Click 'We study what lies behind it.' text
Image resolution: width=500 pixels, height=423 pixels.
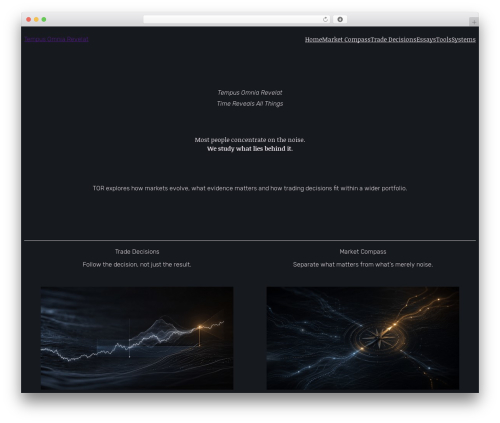[x=250, y=149]
